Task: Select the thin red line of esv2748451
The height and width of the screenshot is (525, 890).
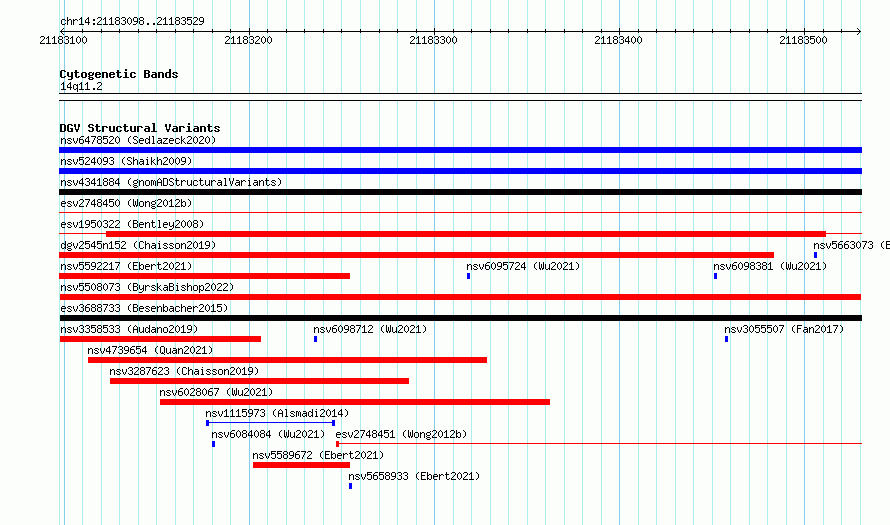Action: point(599,443)
